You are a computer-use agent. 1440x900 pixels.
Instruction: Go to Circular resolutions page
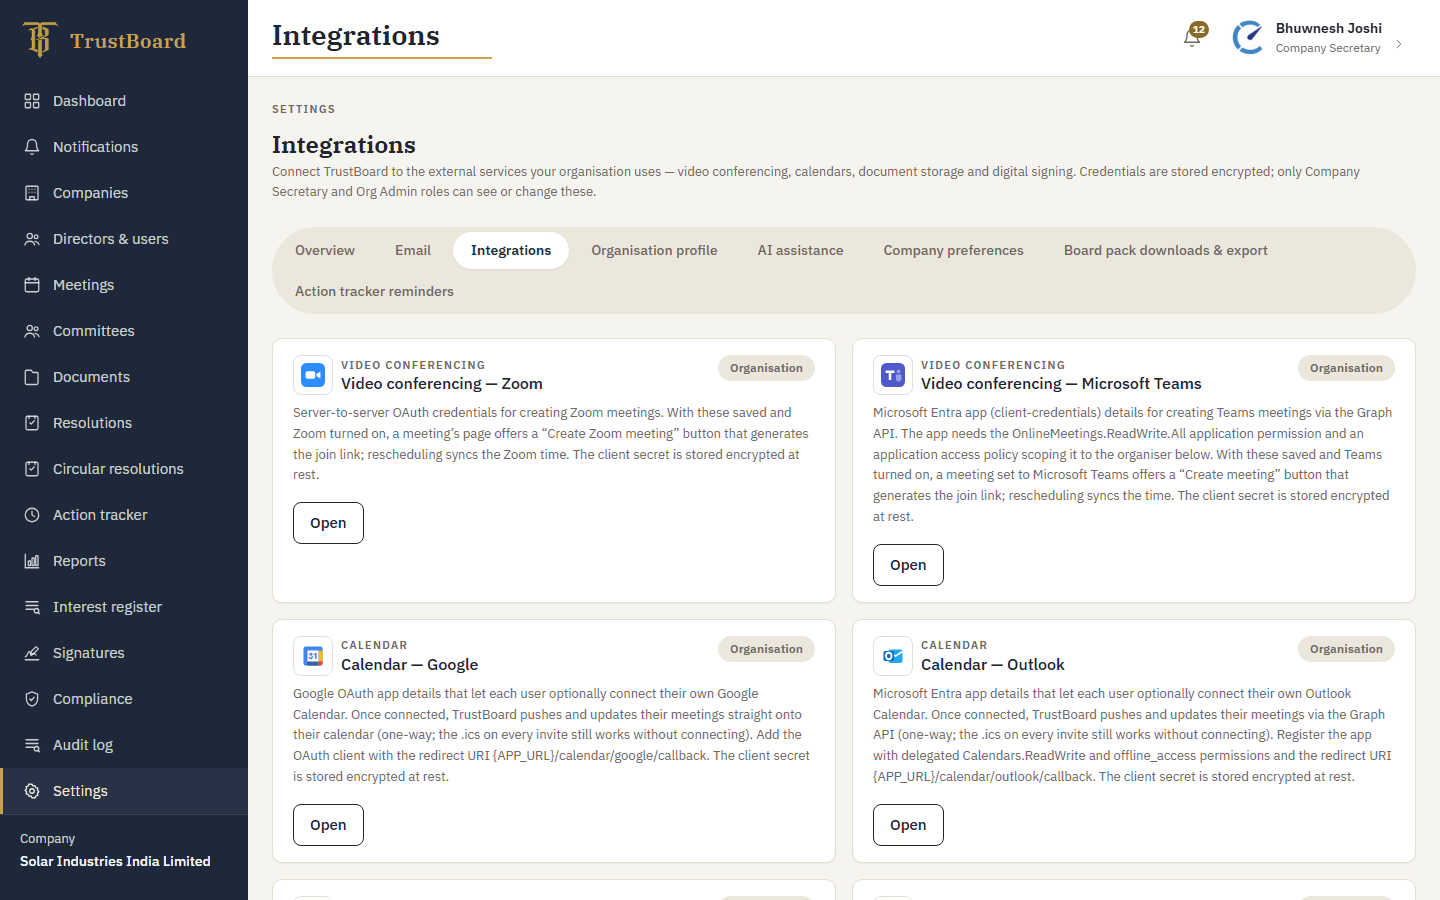(x=124, y=469)
